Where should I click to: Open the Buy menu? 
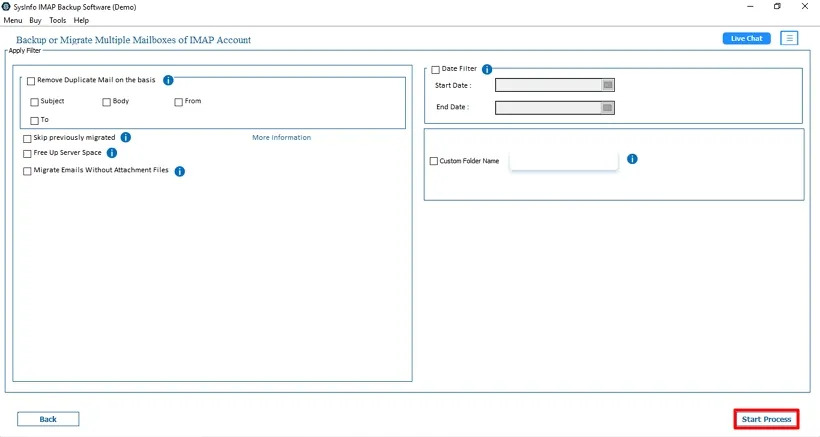click(35, 20)
